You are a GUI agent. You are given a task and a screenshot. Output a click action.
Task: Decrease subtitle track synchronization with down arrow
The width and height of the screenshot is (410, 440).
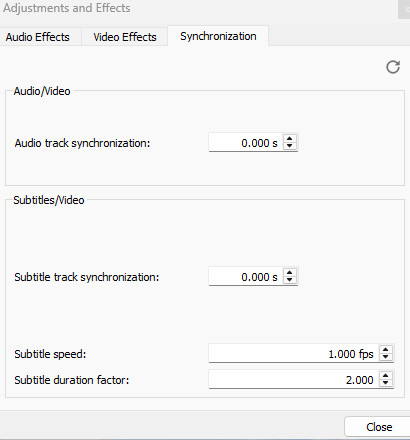pyautogui.click(x=290, y=280)
